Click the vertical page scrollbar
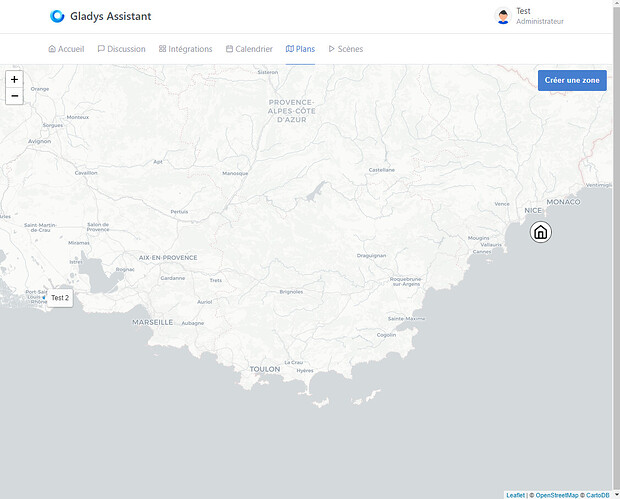The width and height of the screenshot is (620, 499). (x=615, y=250)
